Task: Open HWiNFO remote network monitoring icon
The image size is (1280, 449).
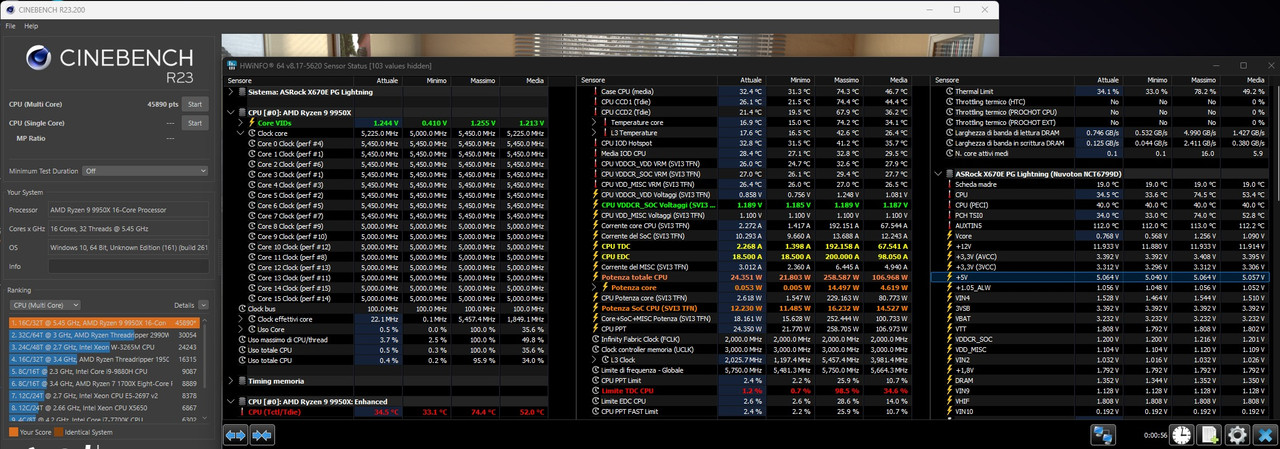Action: (x=1103, y=435)
